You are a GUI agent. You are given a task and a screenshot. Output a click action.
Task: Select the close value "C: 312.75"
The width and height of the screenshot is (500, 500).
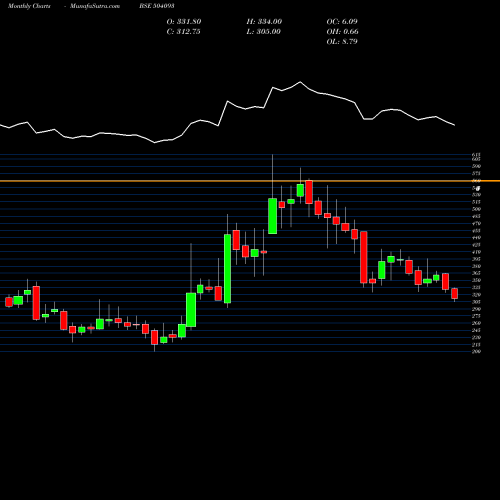tap(183, 32)
